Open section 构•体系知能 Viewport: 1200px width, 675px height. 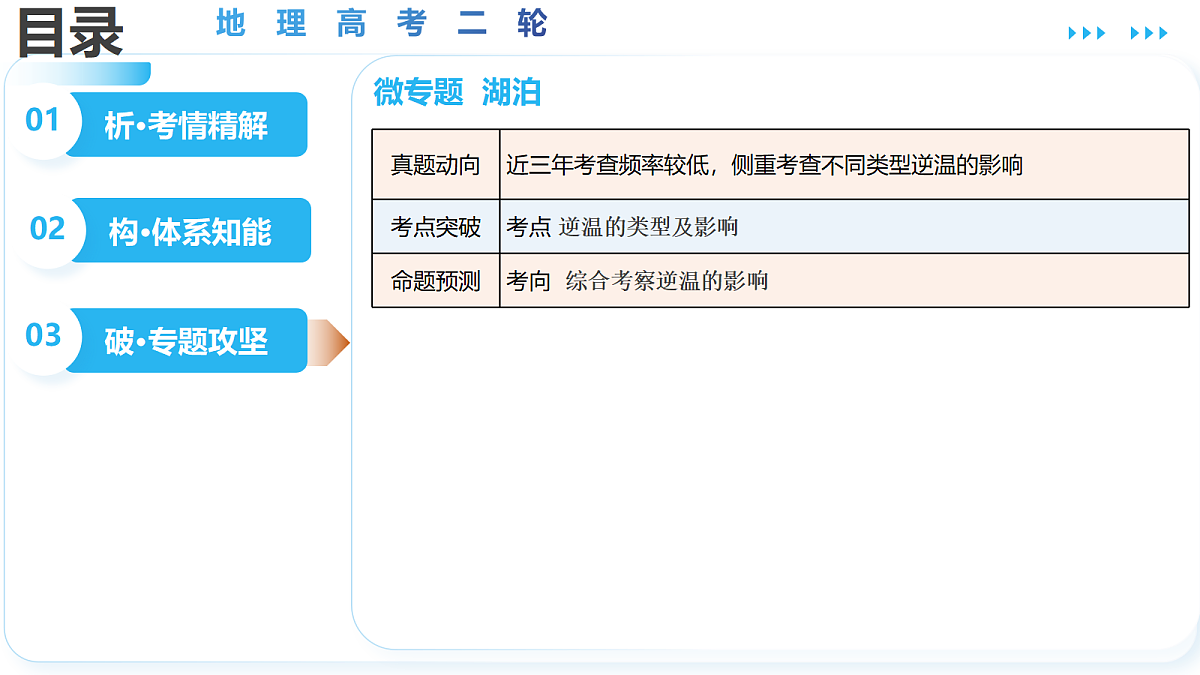[x=190, y=231]
